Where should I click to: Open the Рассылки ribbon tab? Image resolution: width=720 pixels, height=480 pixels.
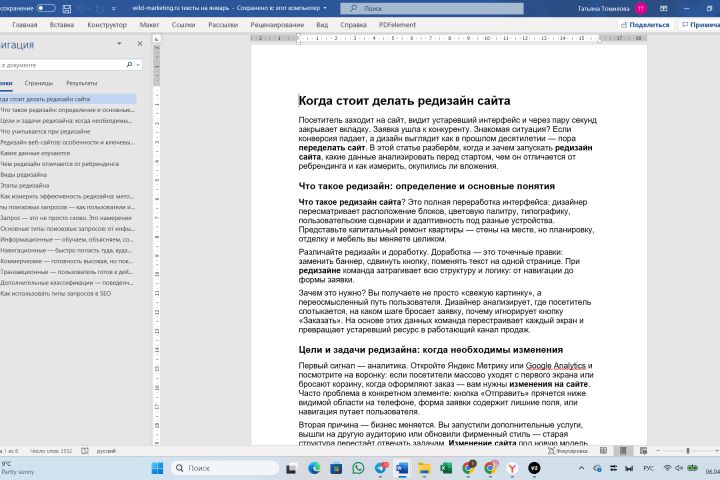coord(223,25)
